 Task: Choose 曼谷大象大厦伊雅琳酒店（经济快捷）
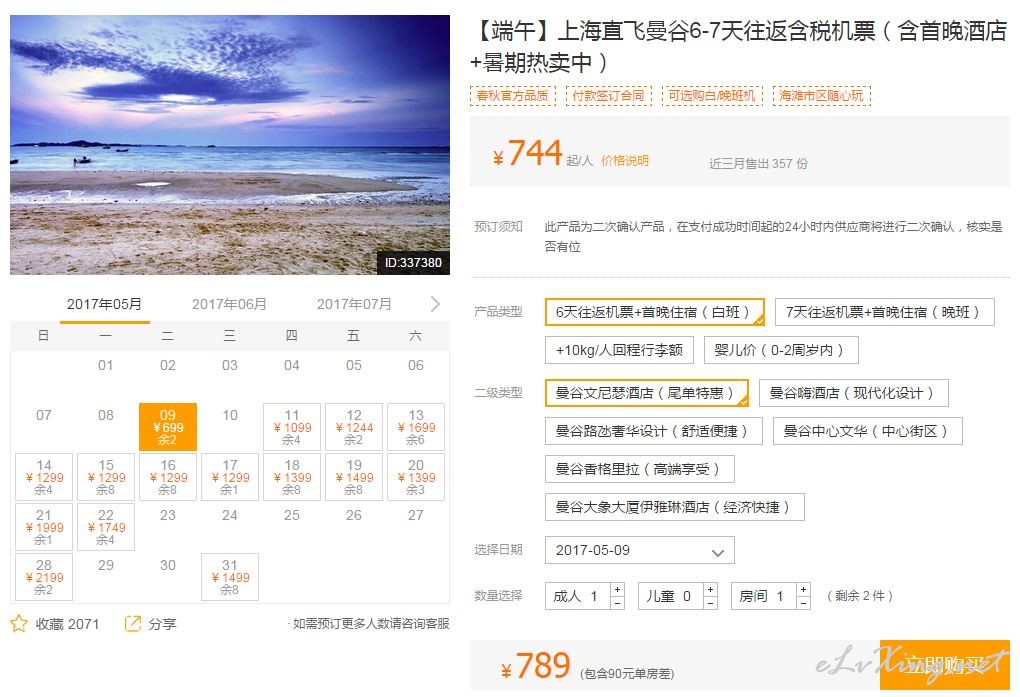click(x=675, y=507)
